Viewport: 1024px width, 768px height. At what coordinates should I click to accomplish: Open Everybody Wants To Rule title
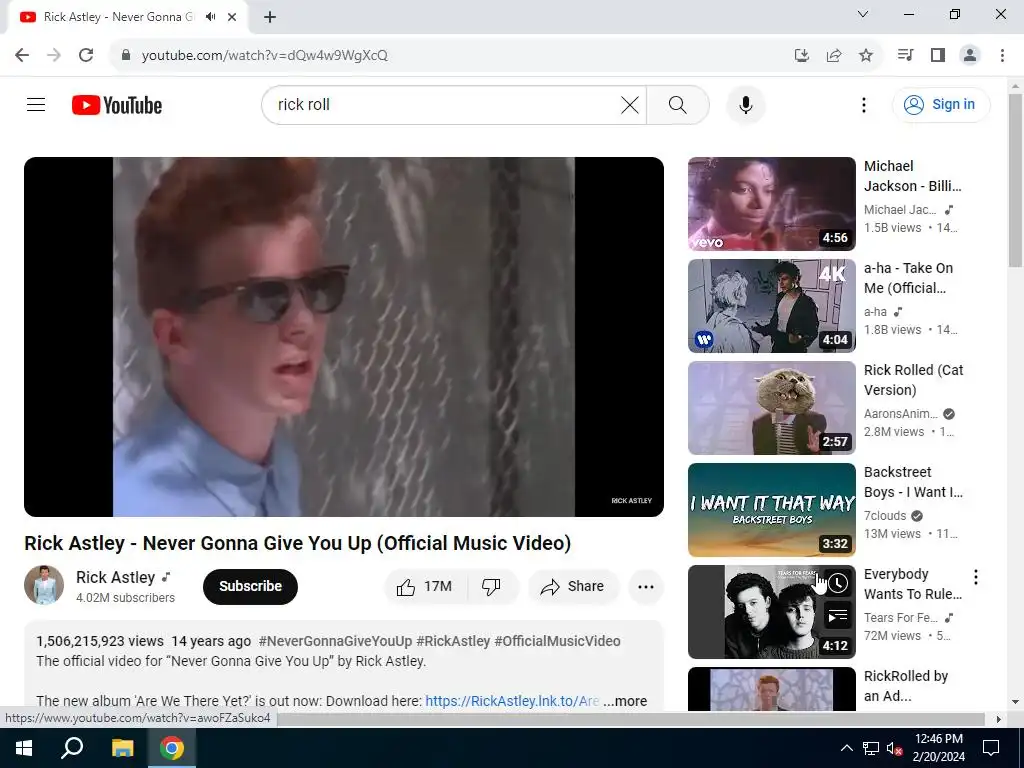[912, 584]
